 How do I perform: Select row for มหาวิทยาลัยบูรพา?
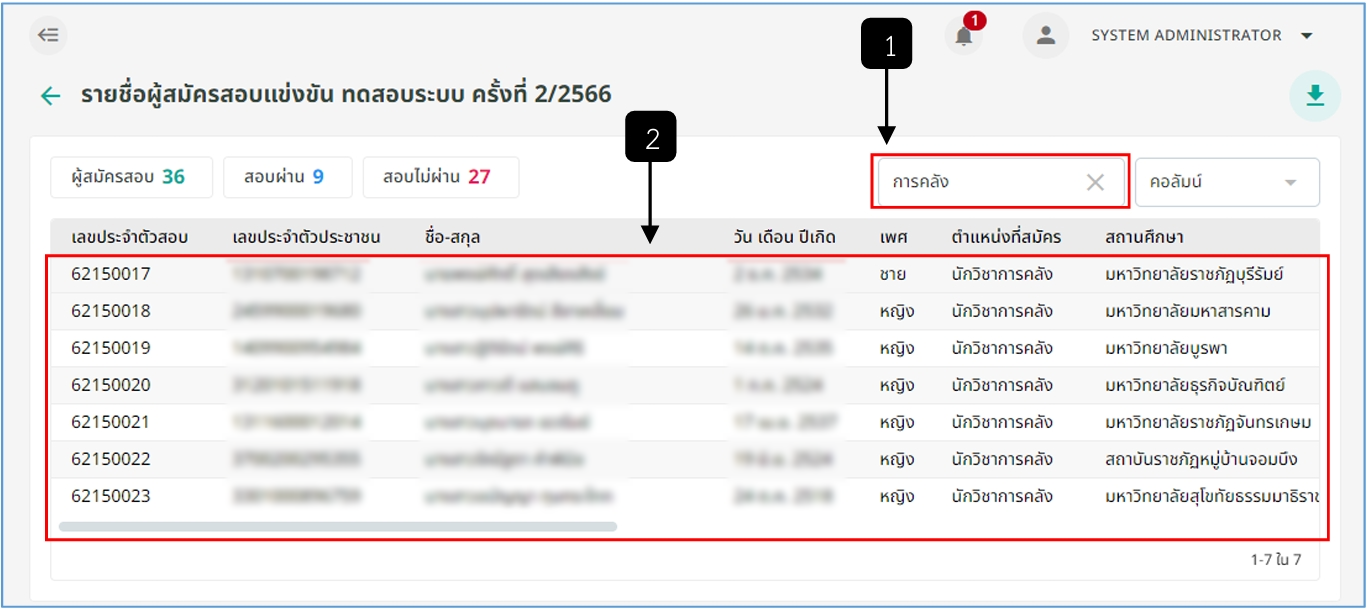click(685, 348)
